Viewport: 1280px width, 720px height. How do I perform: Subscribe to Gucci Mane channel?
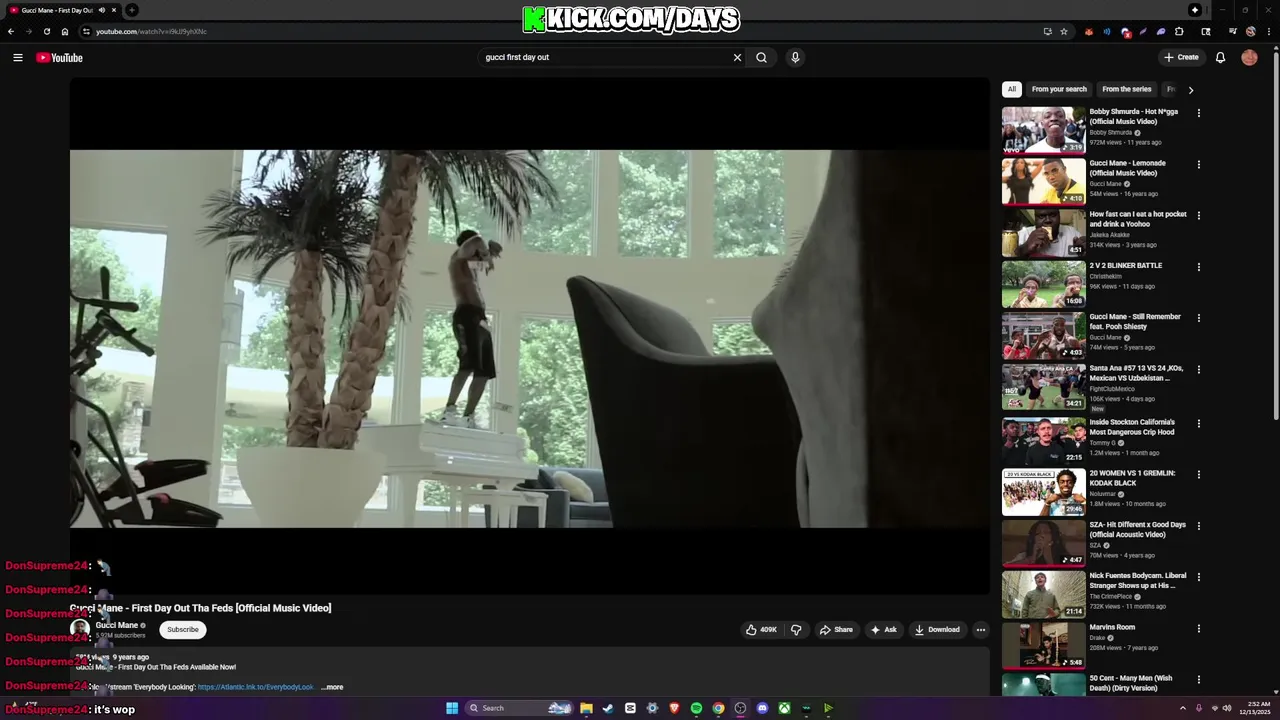point(183,630)
